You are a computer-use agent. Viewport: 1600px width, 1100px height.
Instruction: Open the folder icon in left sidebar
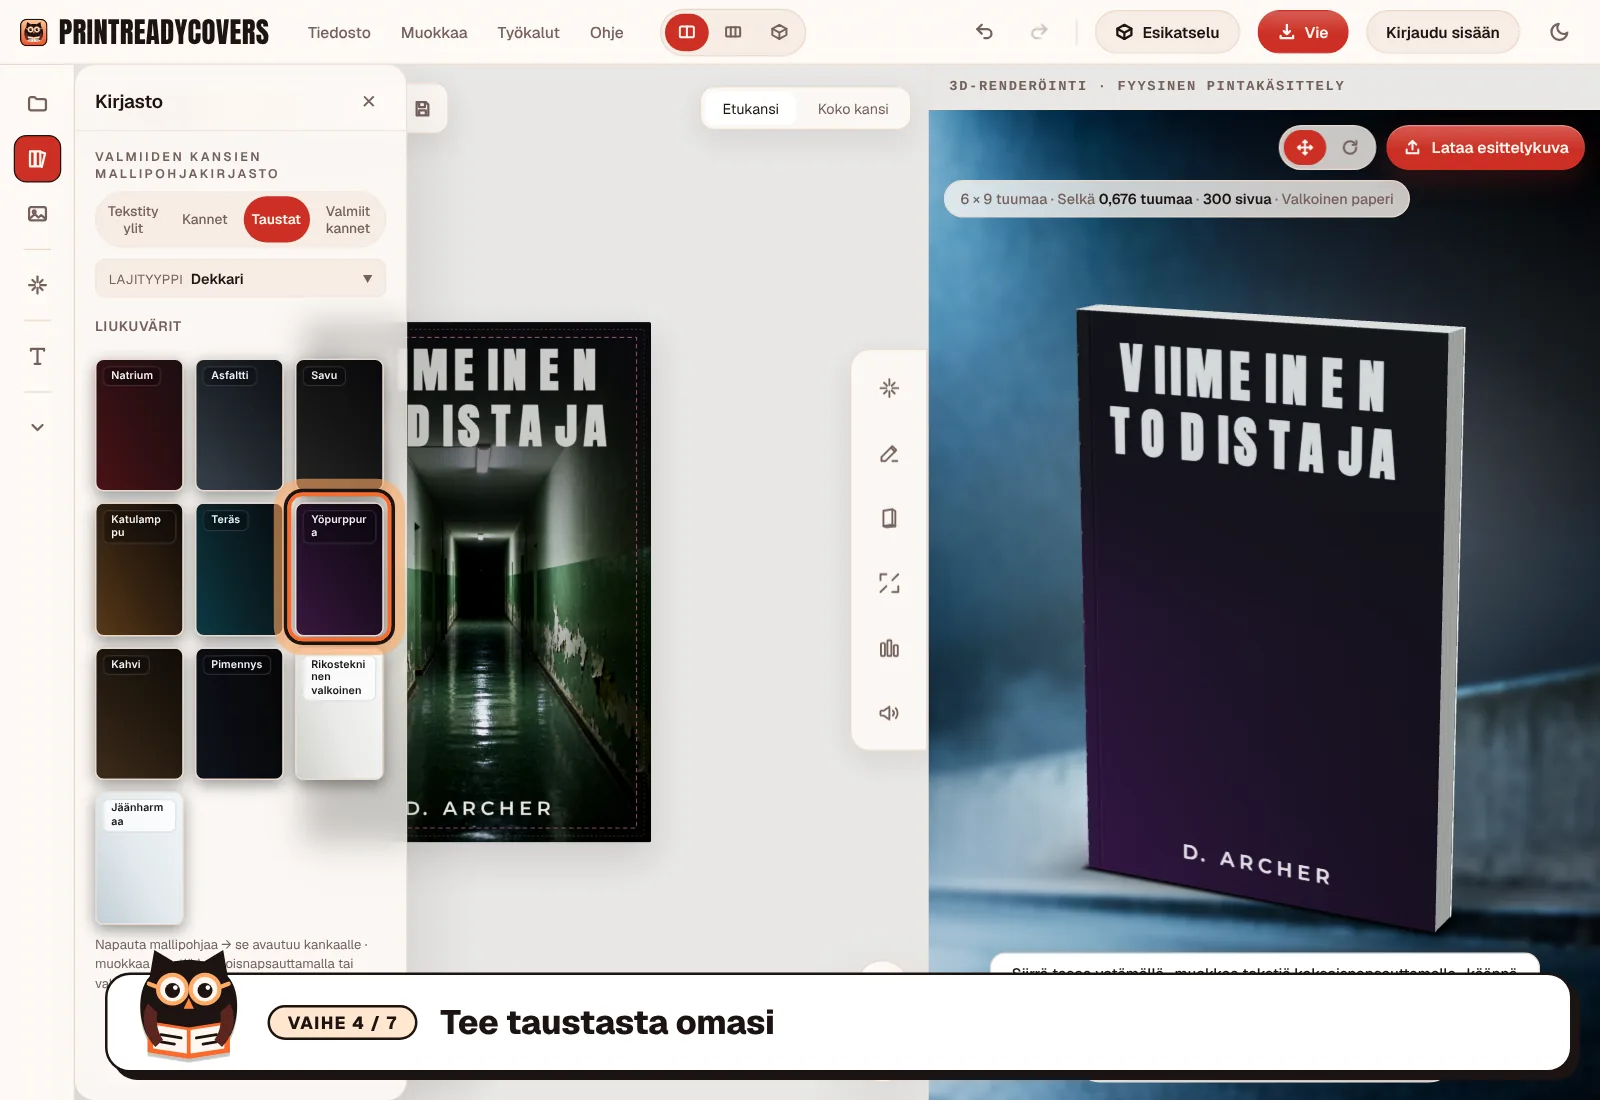37,104
